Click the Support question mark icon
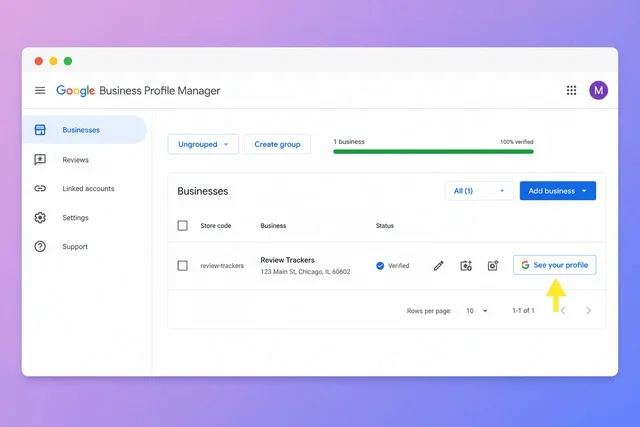640x427 pixels. [40, 247]
